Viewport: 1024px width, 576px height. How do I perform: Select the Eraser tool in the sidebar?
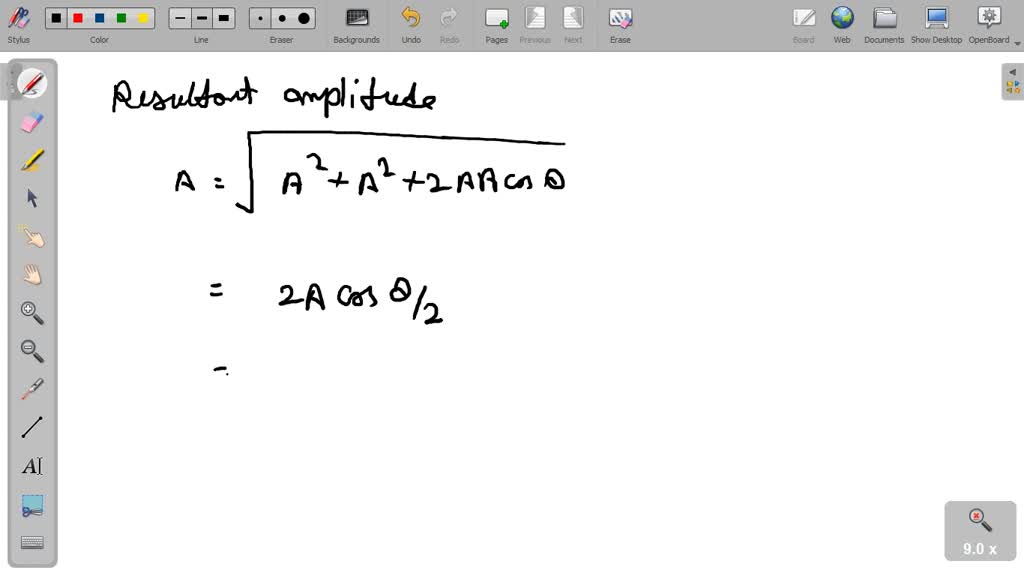click(x=30, y=121)
